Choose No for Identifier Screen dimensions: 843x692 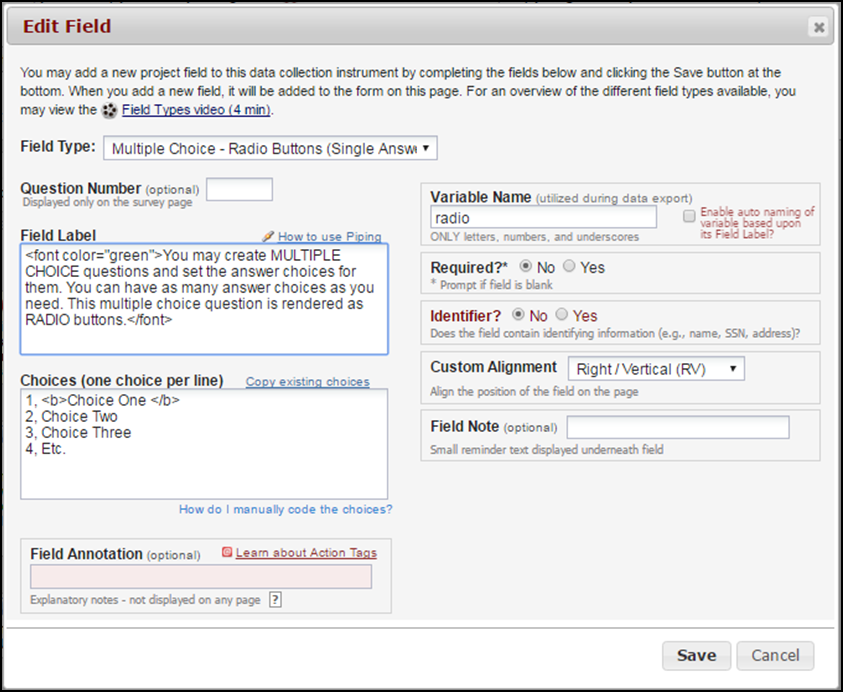pos(517,315)
